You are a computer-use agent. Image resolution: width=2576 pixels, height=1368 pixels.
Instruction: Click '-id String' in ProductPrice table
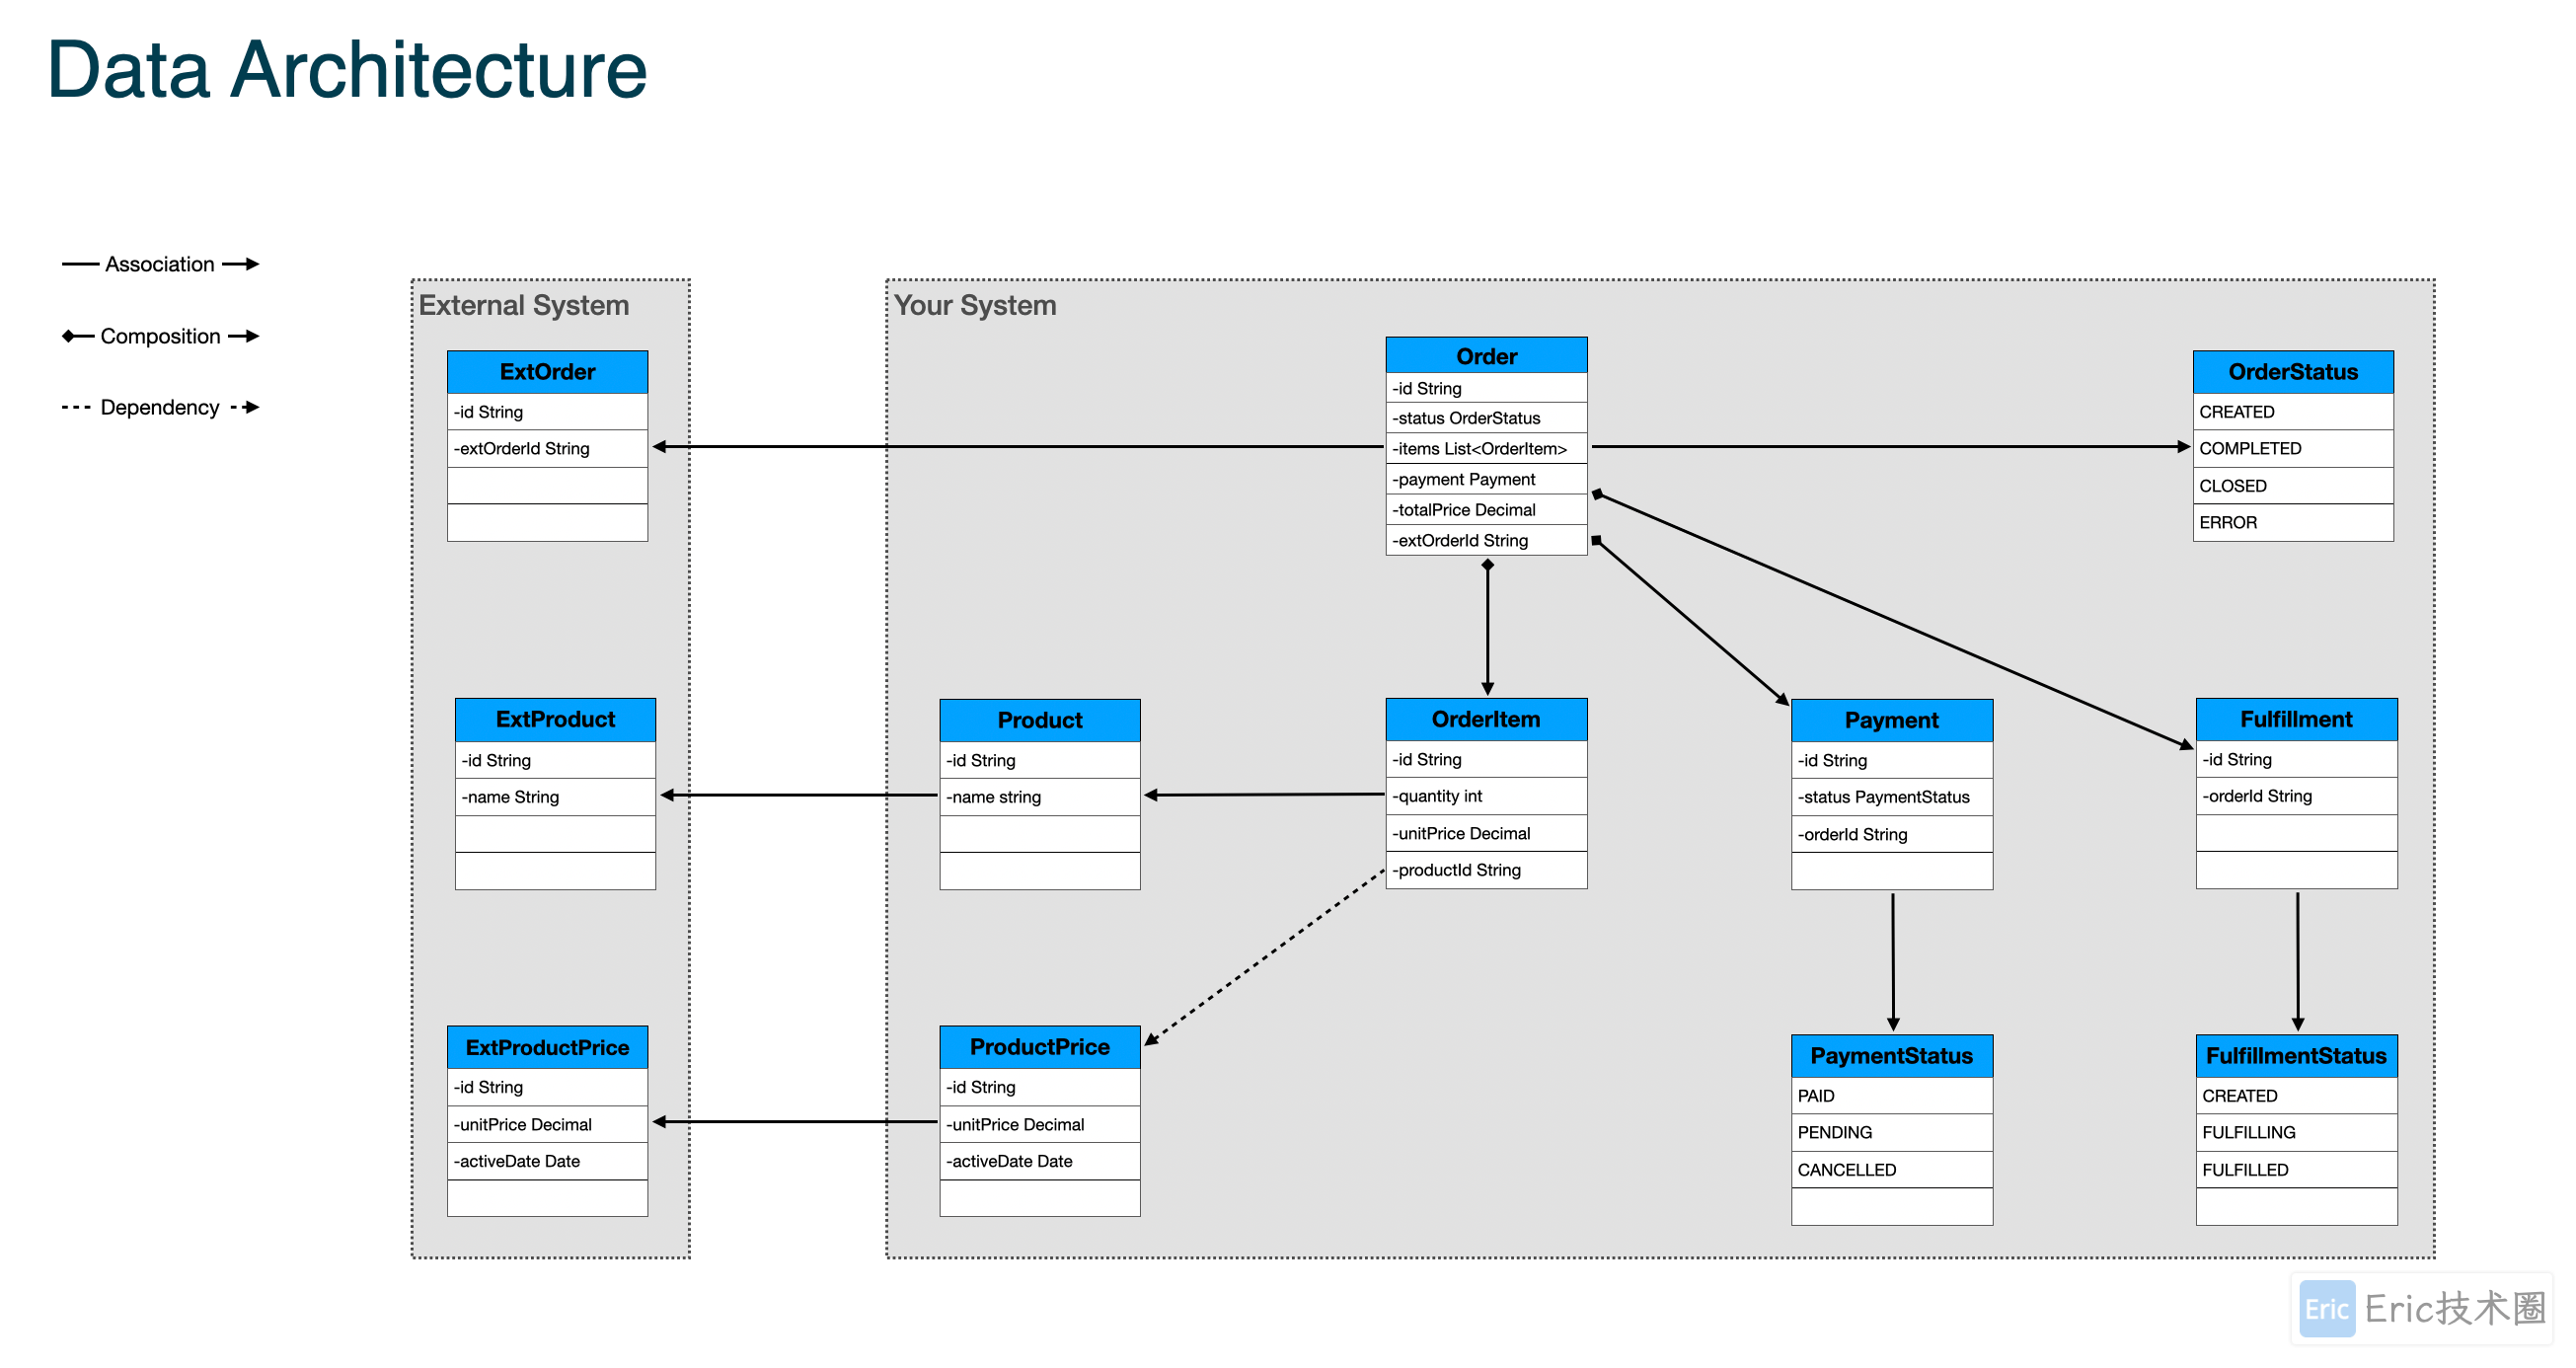1040,1087
